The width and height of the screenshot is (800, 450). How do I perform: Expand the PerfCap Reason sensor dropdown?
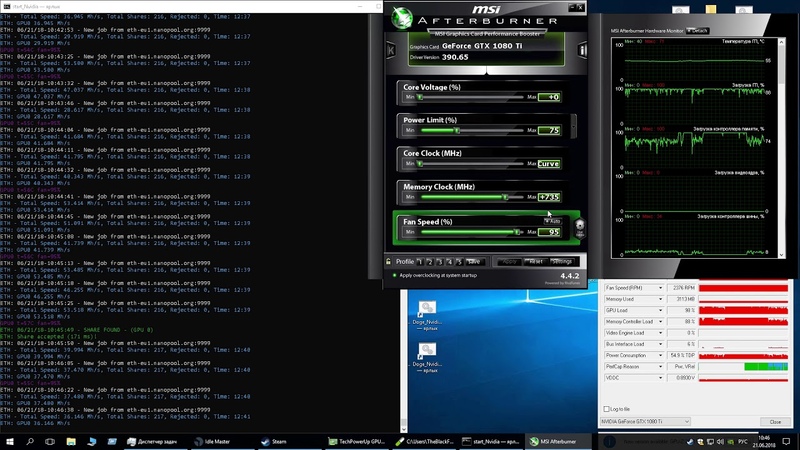[x=660, y=366]
